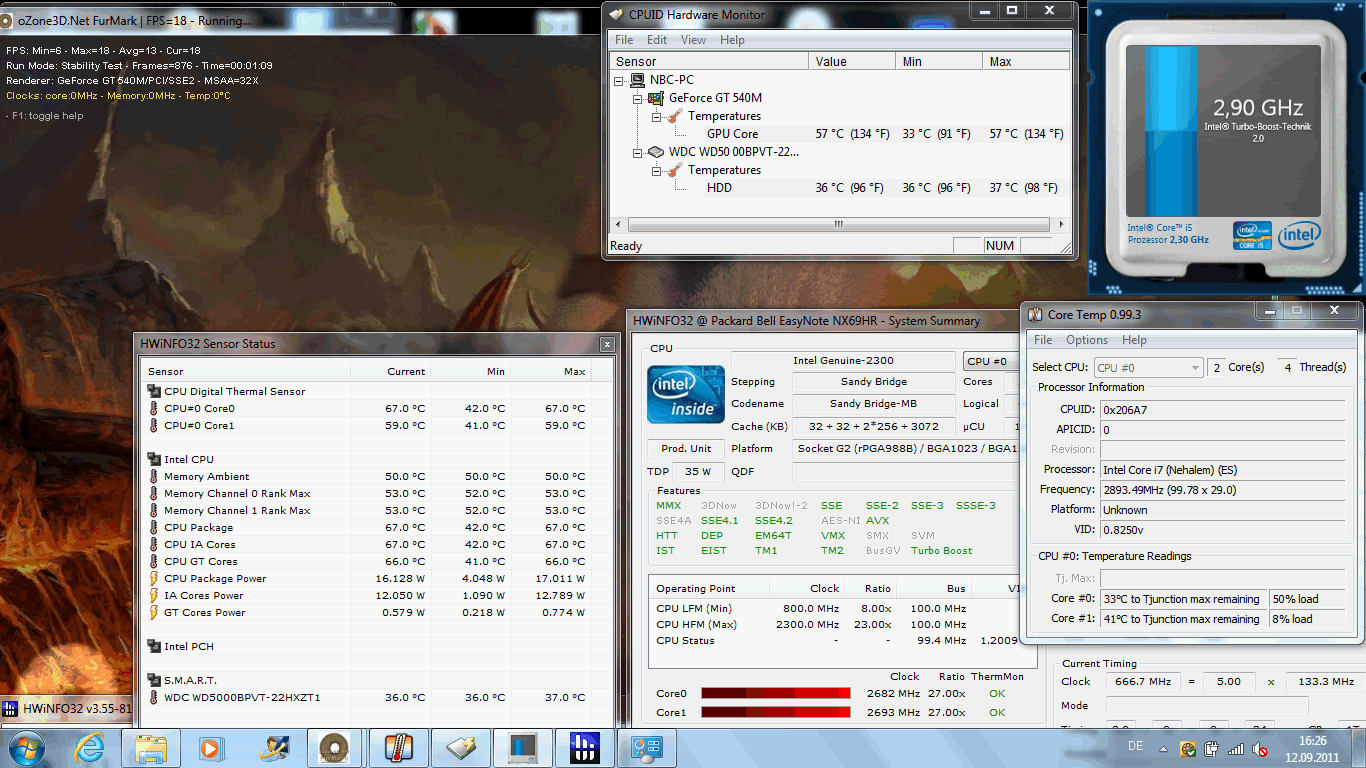The width and height of the screenshot is (1366, 768).
Task: Click Sensor Status Current column header
Action: [391, 372]
